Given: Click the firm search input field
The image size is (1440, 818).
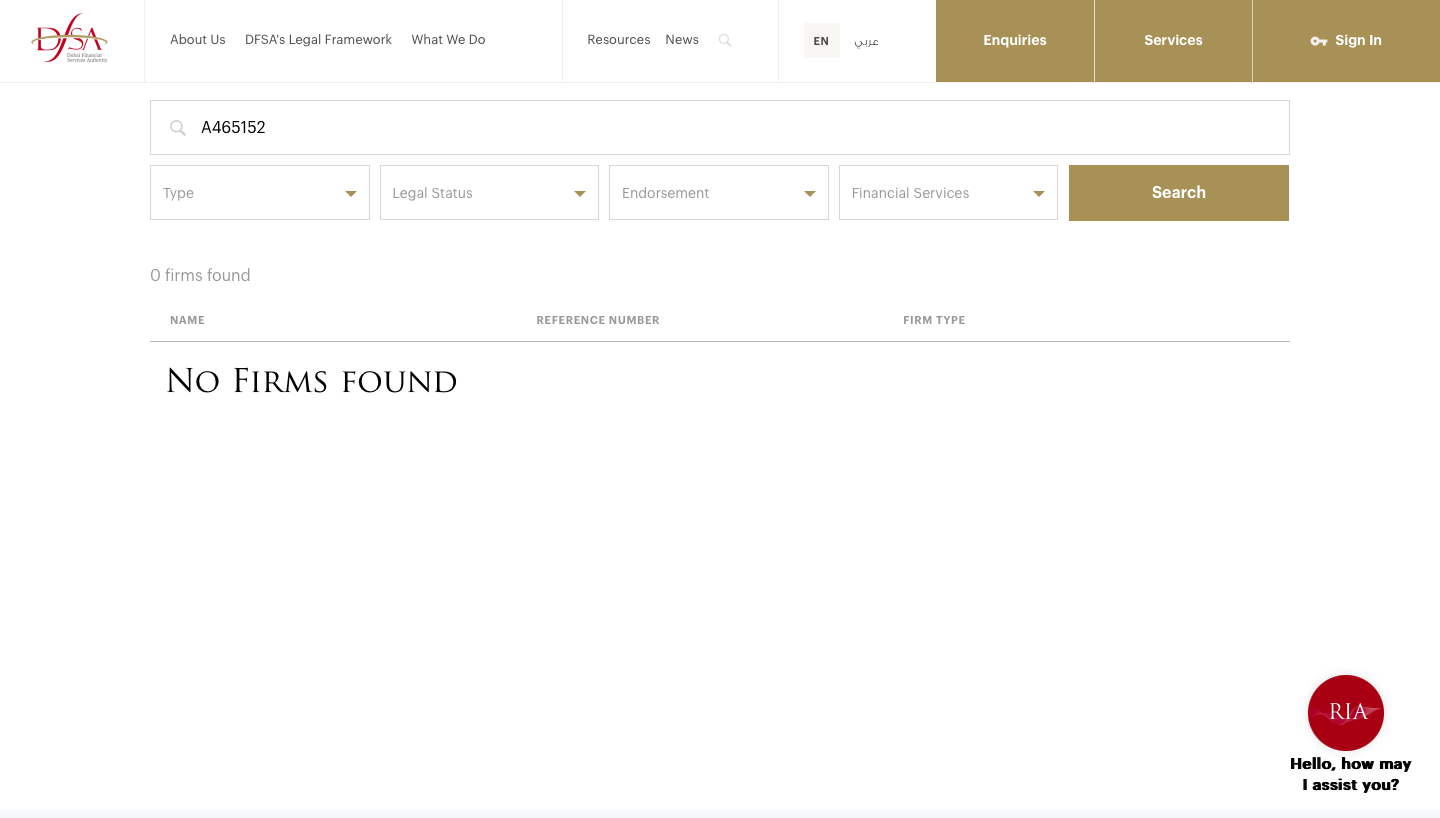Looking at the screenshot, I should [x=720, y=128].
